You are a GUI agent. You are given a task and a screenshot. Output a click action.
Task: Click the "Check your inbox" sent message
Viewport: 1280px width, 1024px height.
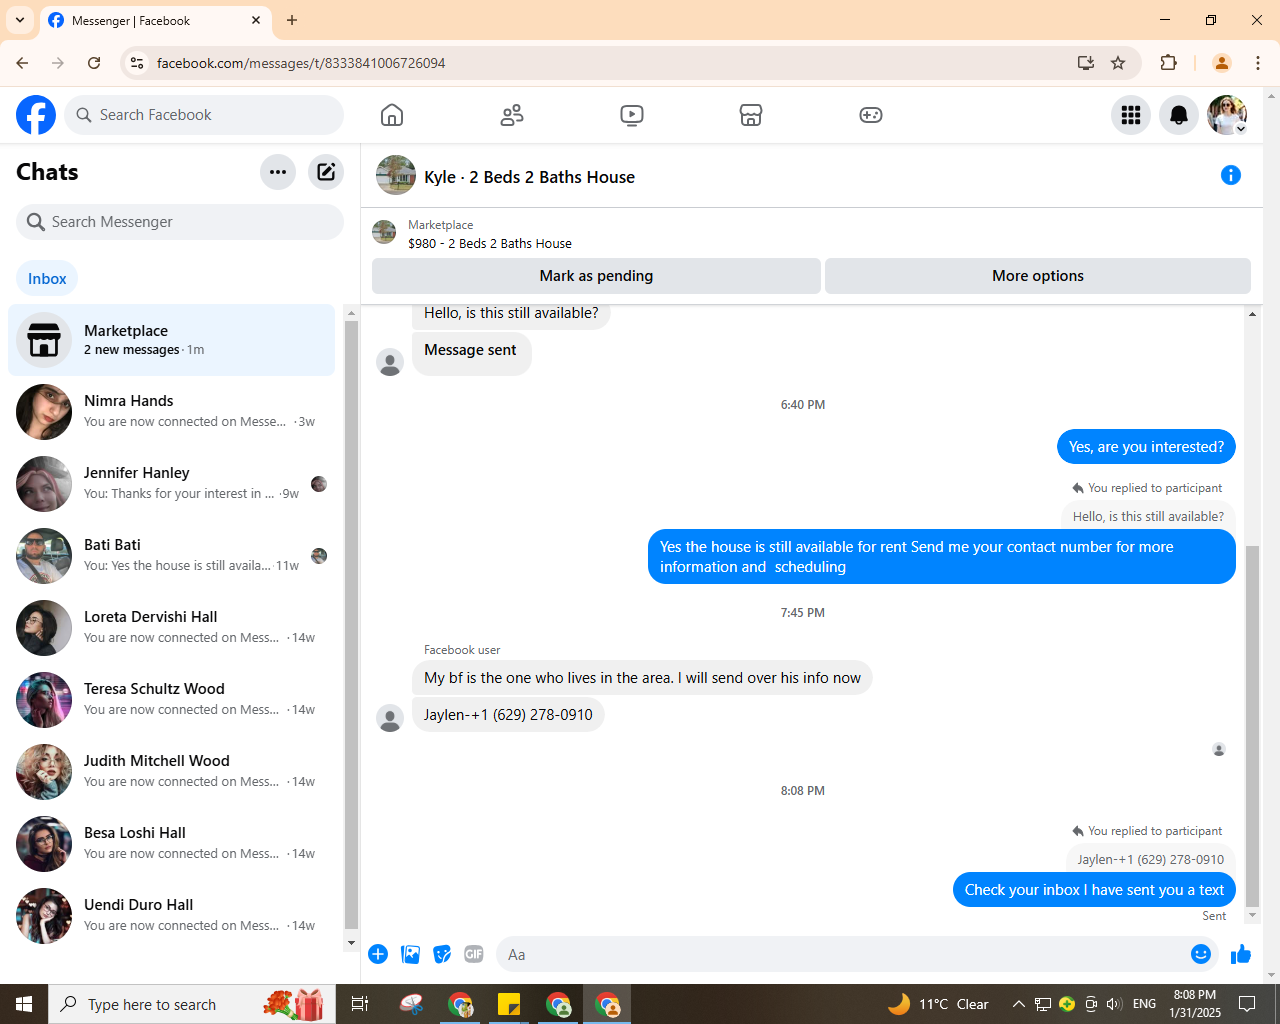pyautogui.click(x=1094, y=890)
